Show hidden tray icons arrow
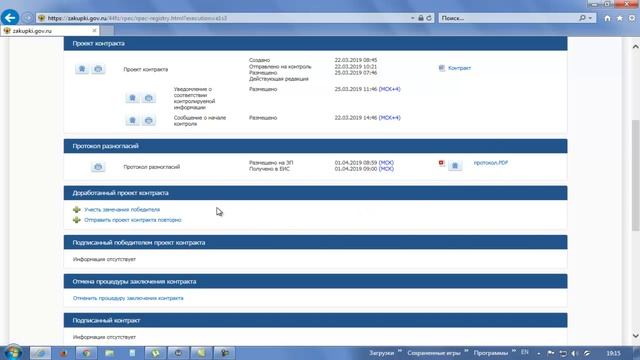 click(x=539, y=353)
